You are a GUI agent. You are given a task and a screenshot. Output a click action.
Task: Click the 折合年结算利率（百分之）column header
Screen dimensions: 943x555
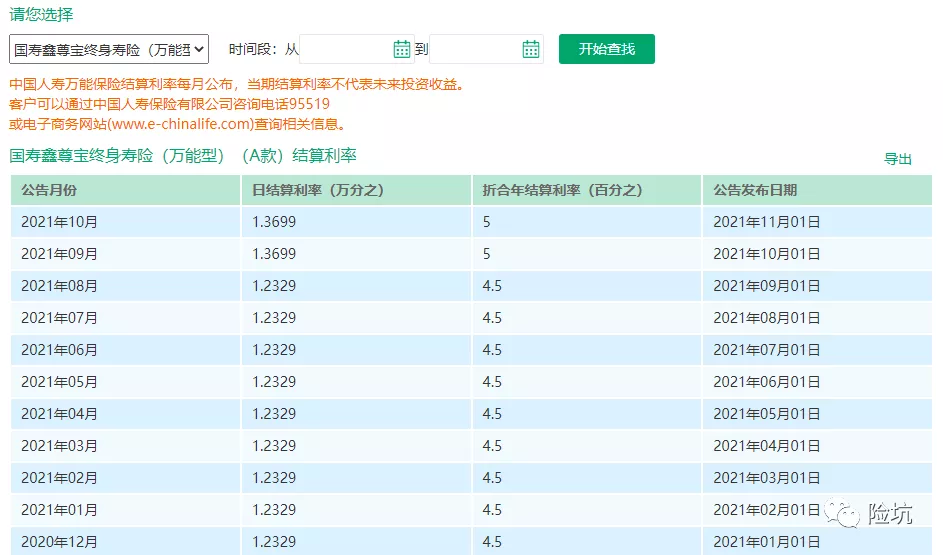(x=587, y=190)
